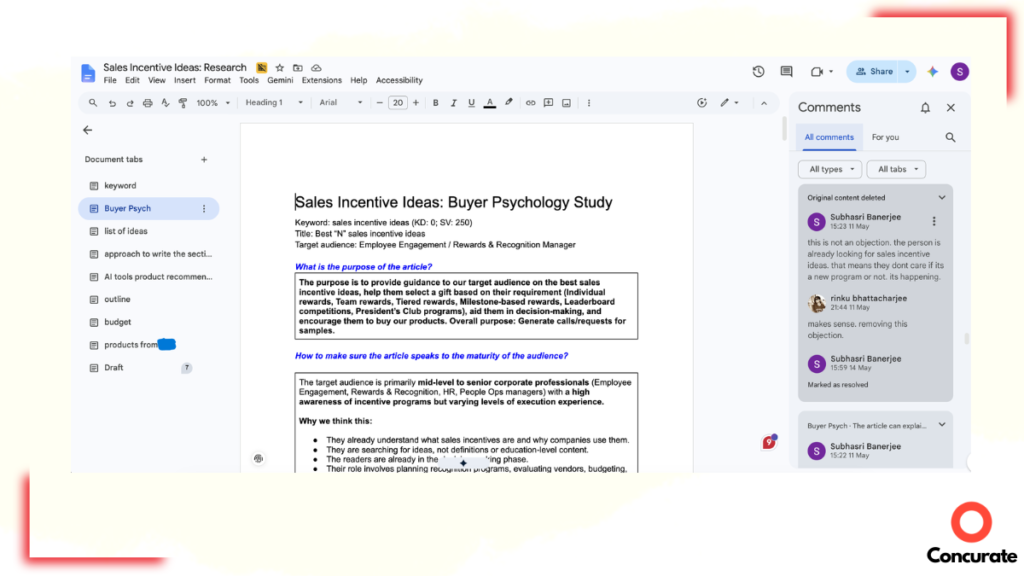
Task: Open the highlight color pen
Action: [509, 103]
